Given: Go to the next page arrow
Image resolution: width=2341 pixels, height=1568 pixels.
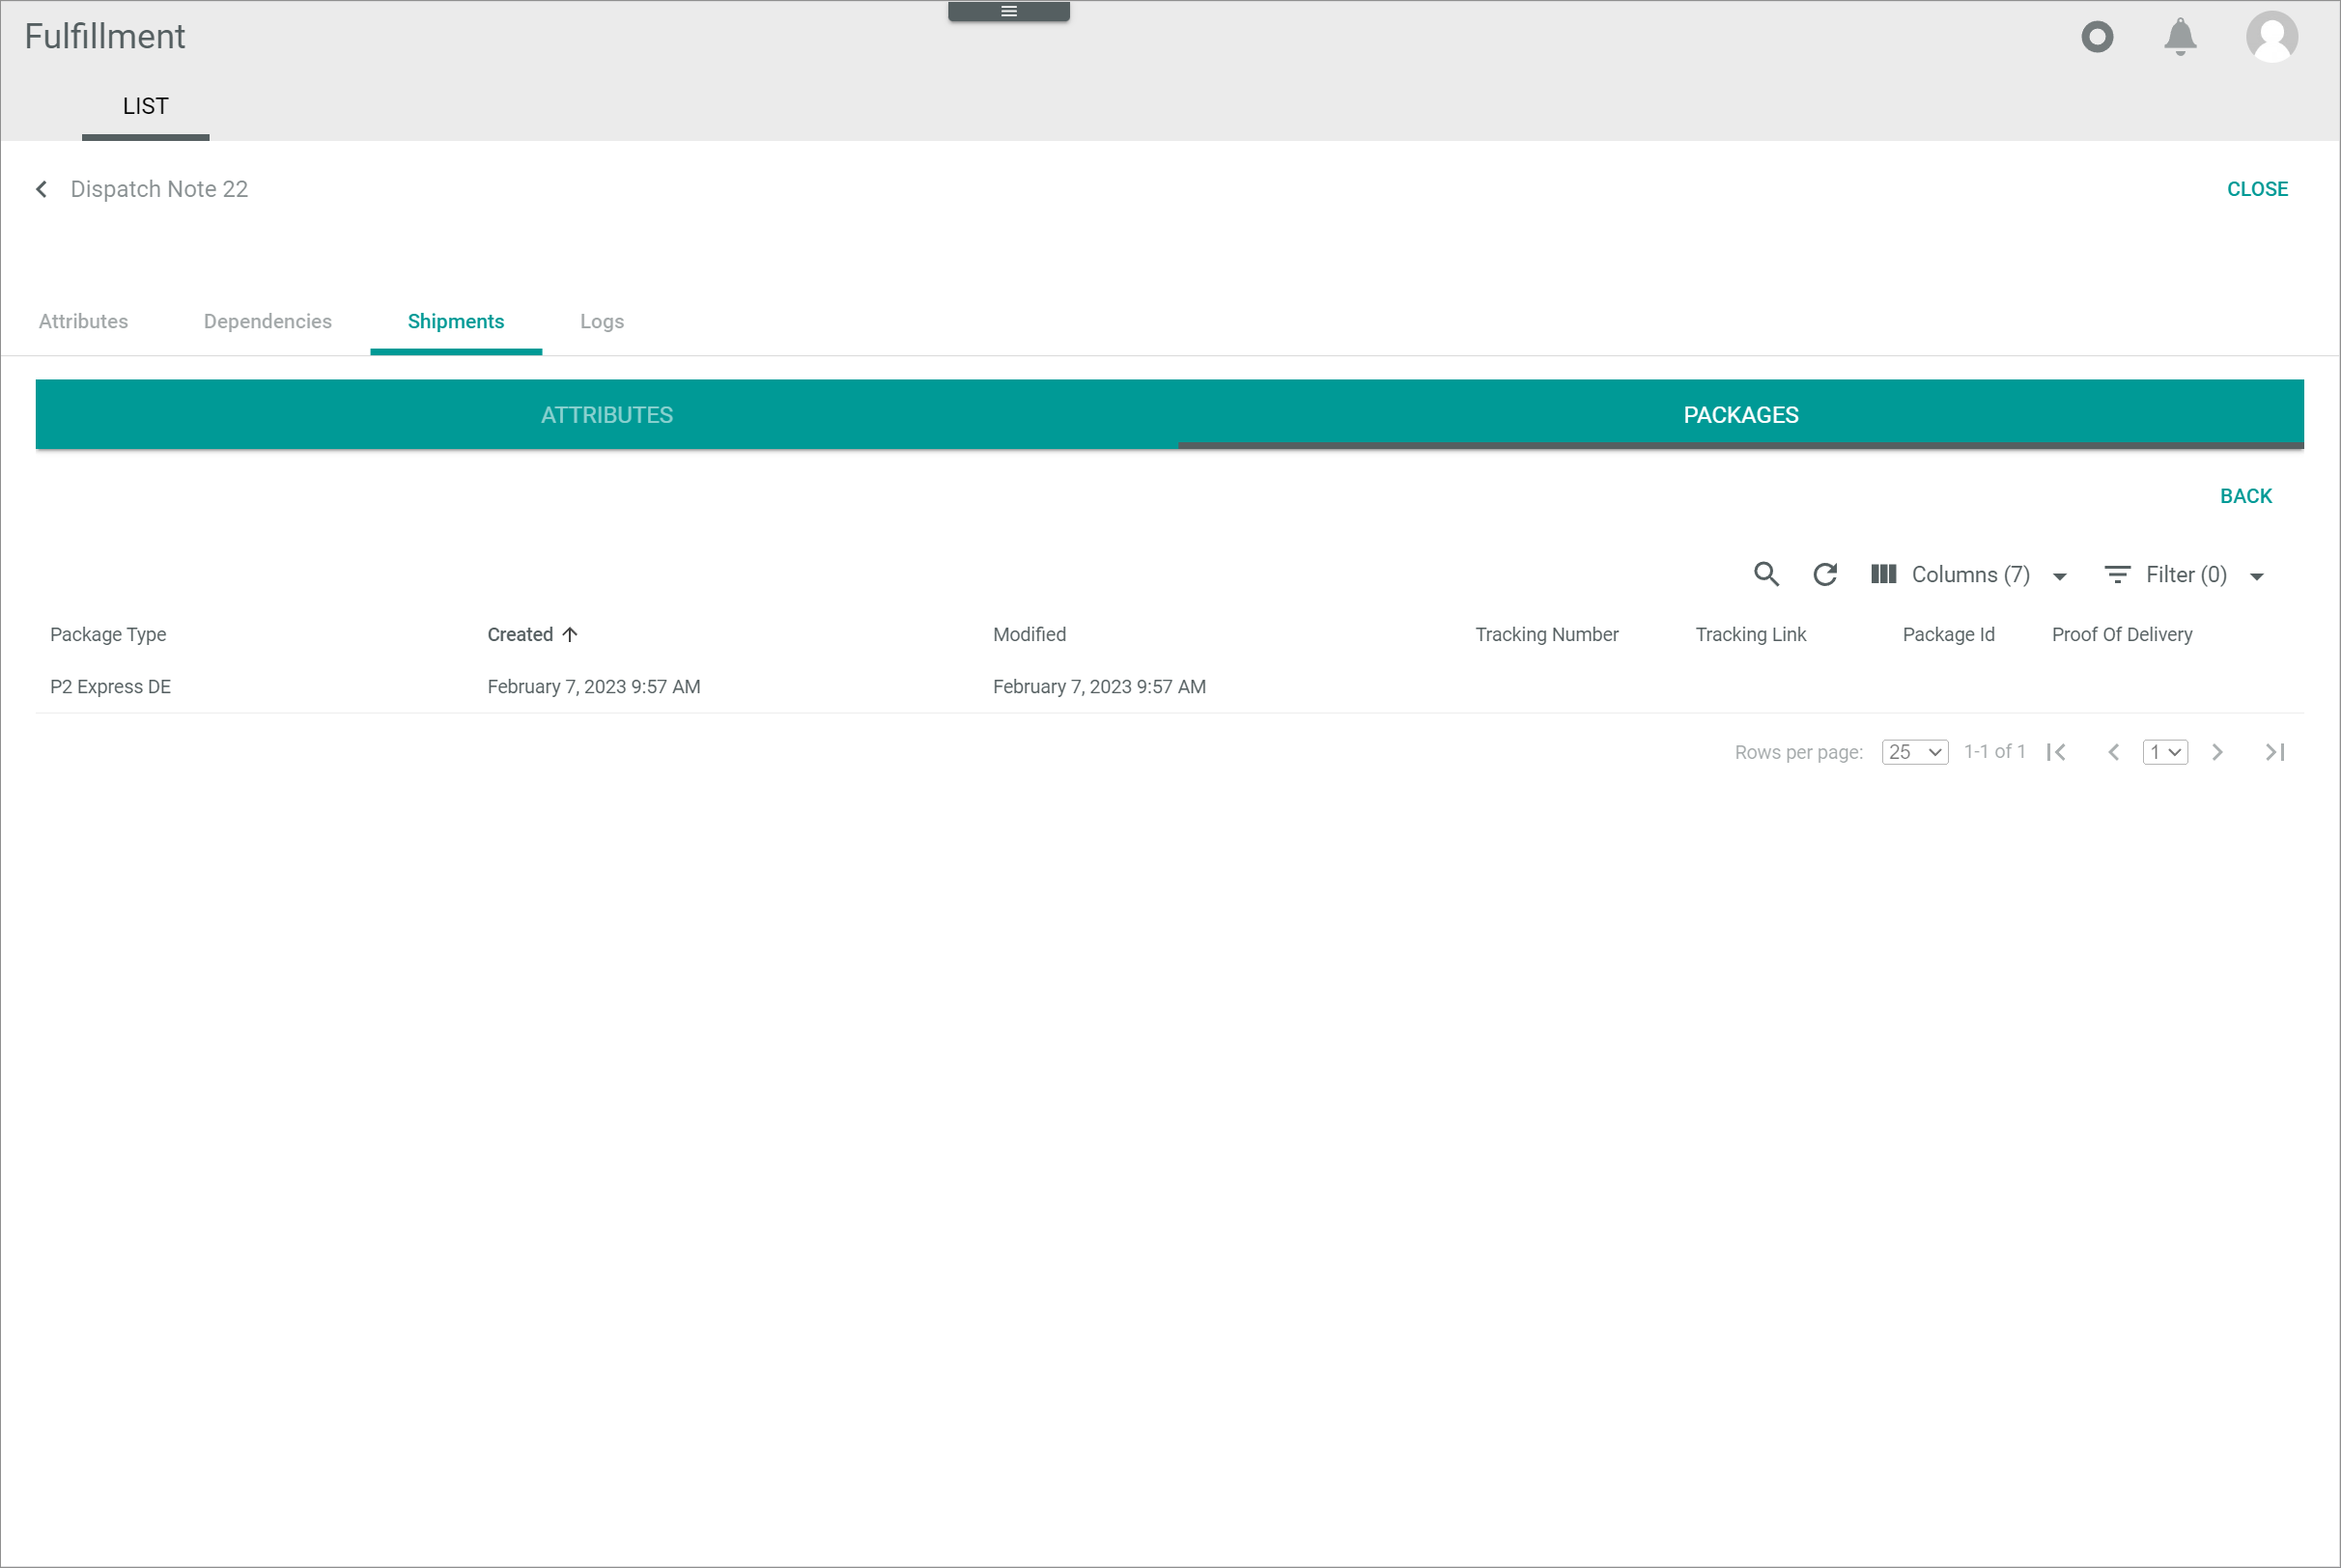Looking at the screenshot, I should click(x=2217, y=752).
